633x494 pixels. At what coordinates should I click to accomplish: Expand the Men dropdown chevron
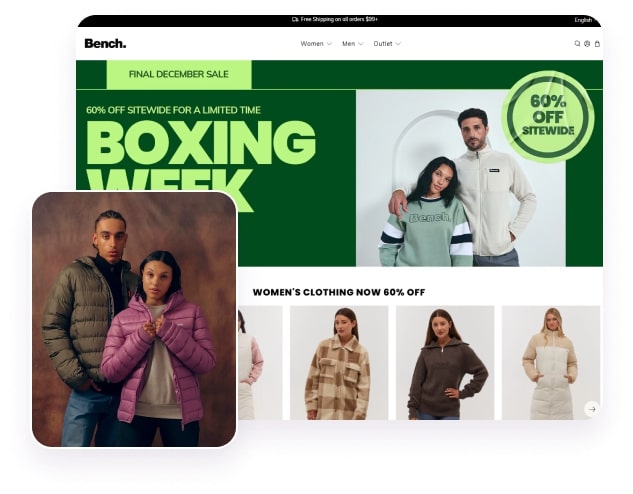pyautogui.click(x=361, y=44)
